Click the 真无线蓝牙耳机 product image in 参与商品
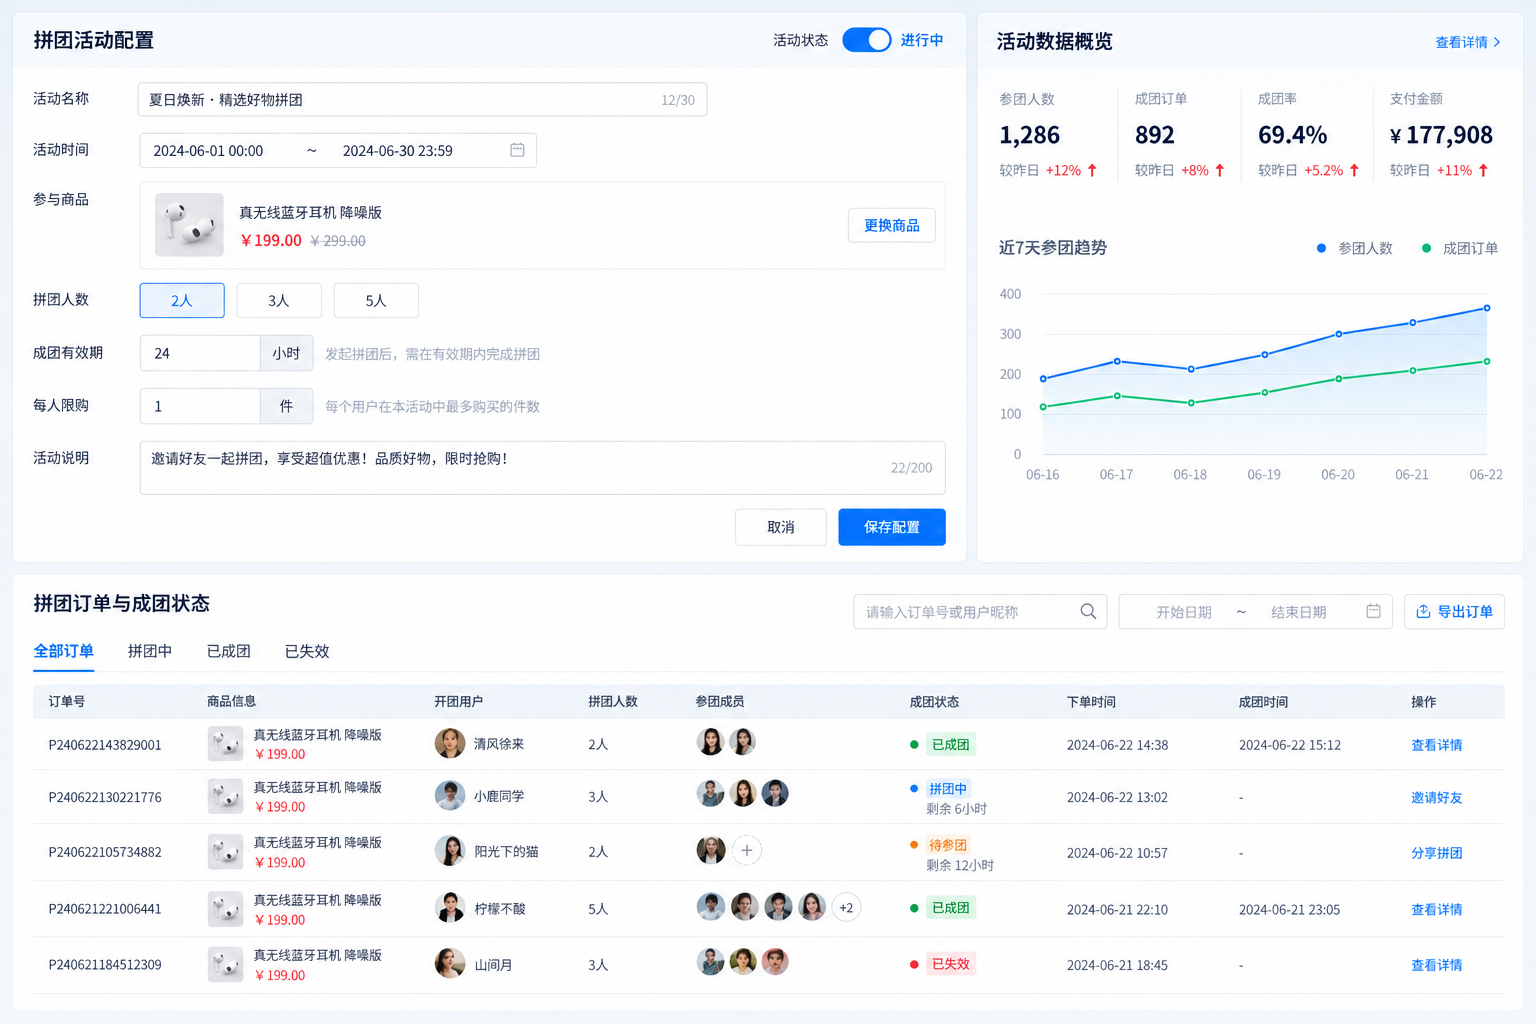The height and width of the screenshot is (1024, 1536). (189, 225)
